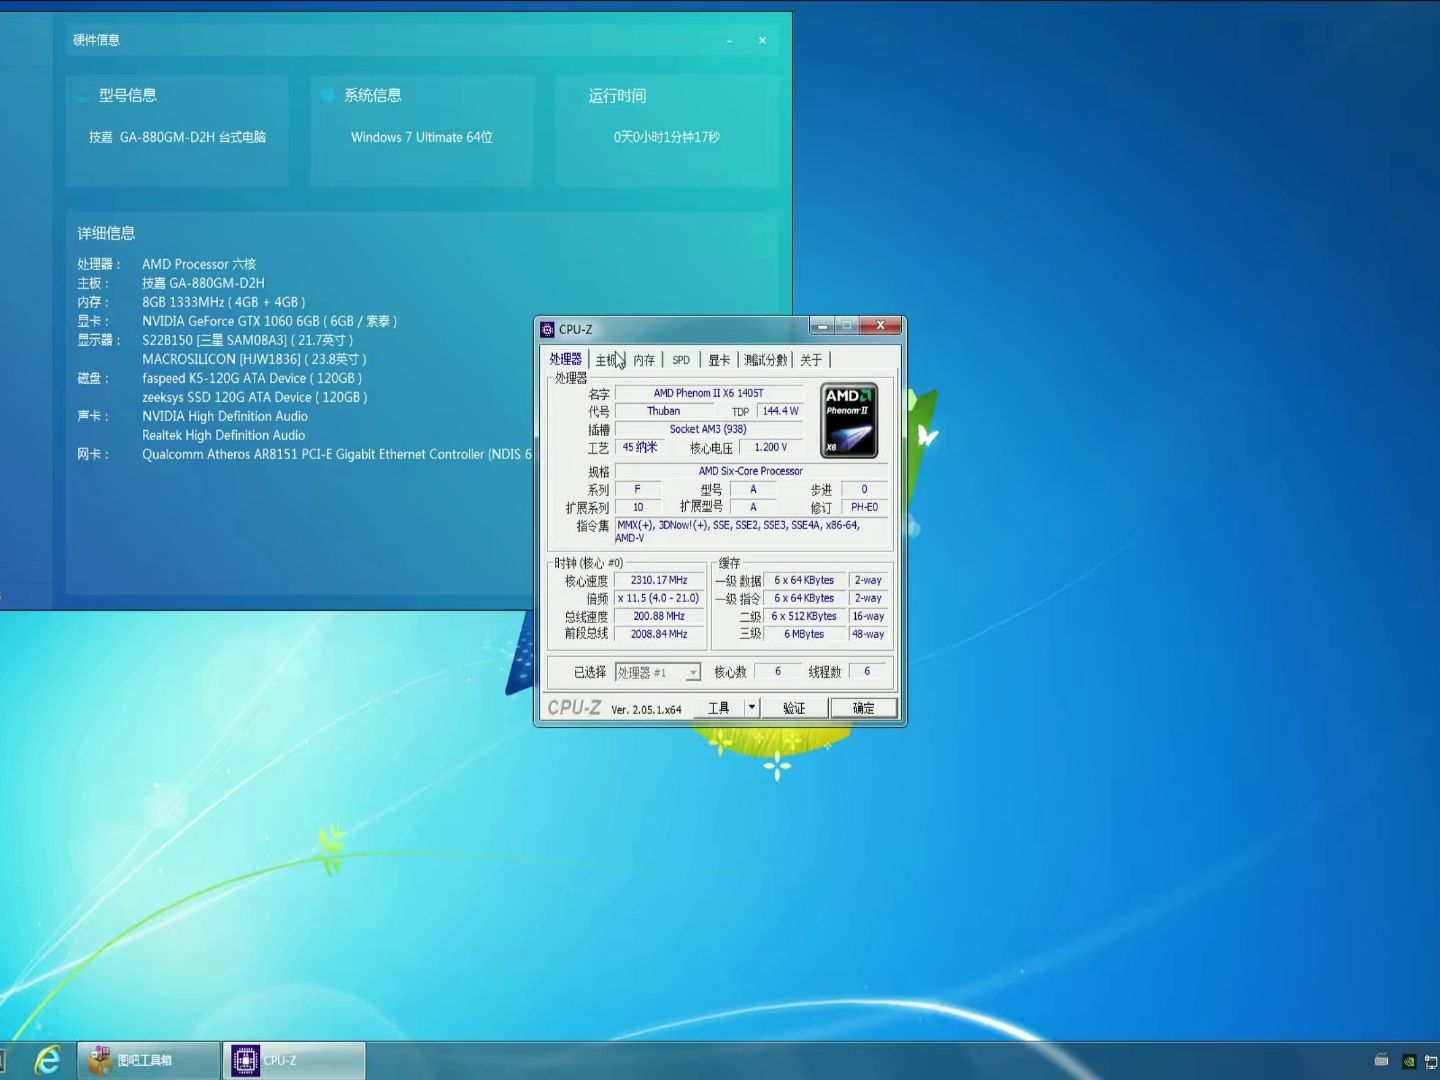Open the 显卡 tab

tap(719, 360)
